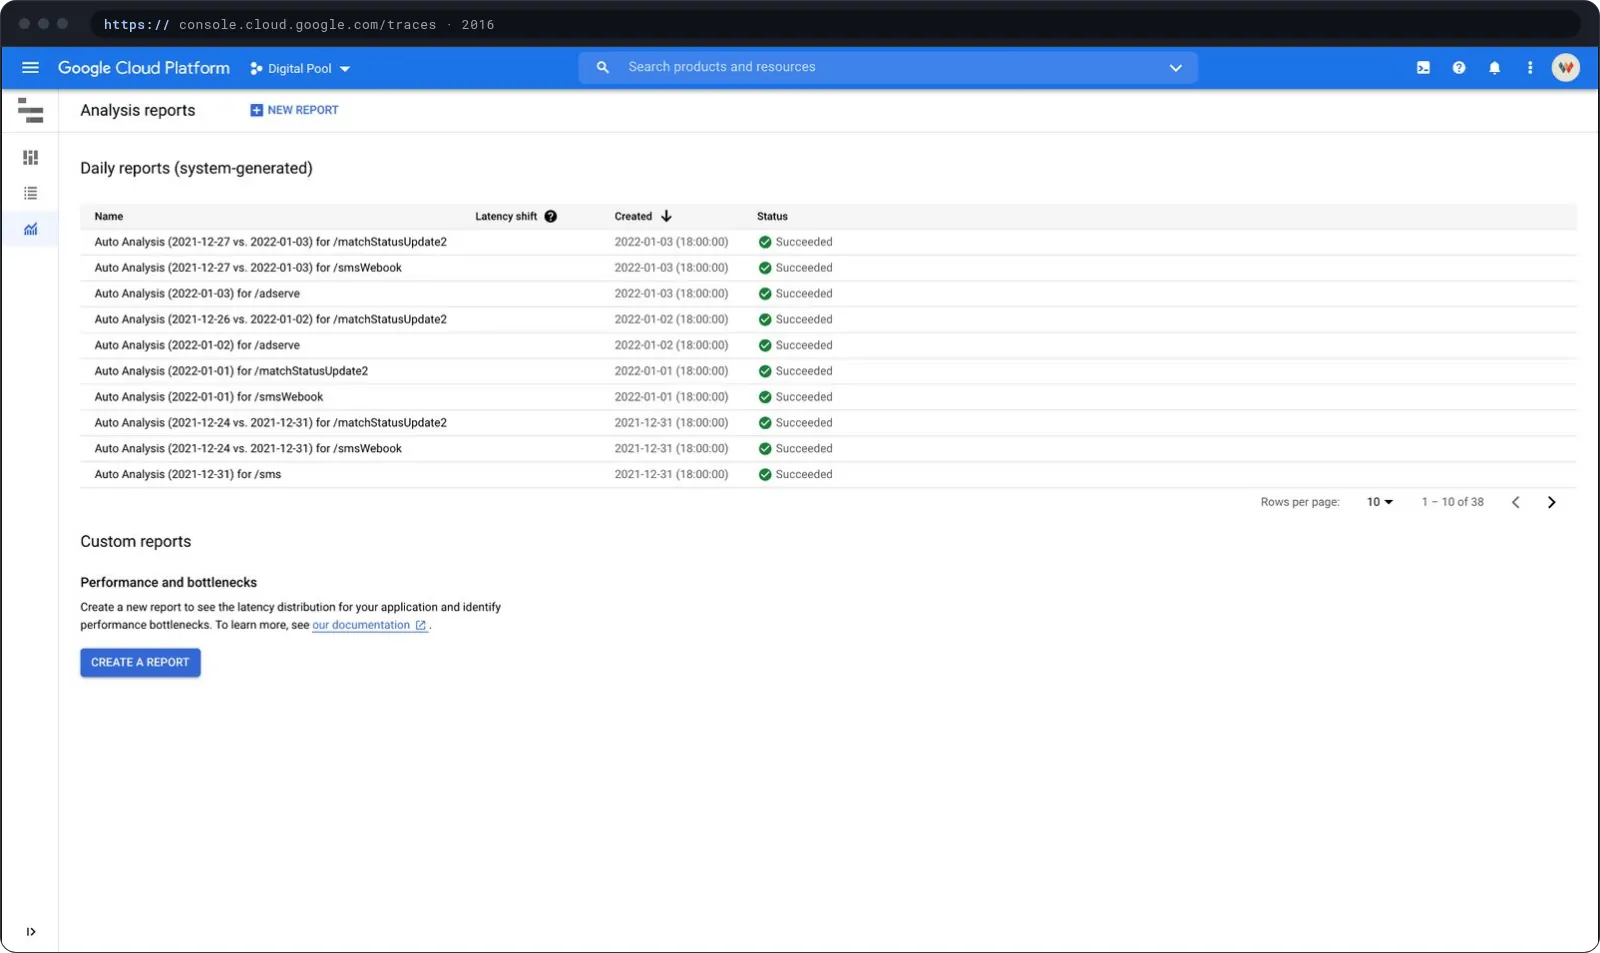
Task: Go to Trace overview dashboard icon
Action: (x=31, y=157)
